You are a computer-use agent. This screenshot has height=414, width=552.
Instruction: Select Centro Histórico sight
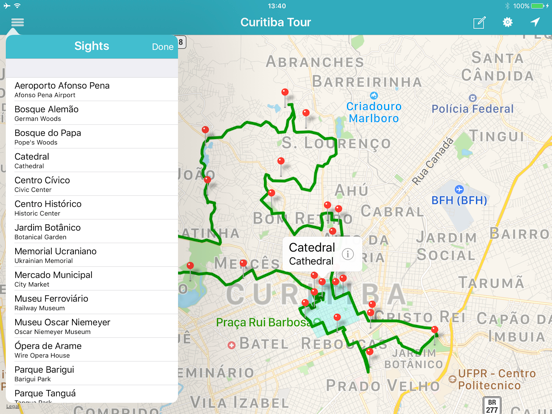[92, 208]
